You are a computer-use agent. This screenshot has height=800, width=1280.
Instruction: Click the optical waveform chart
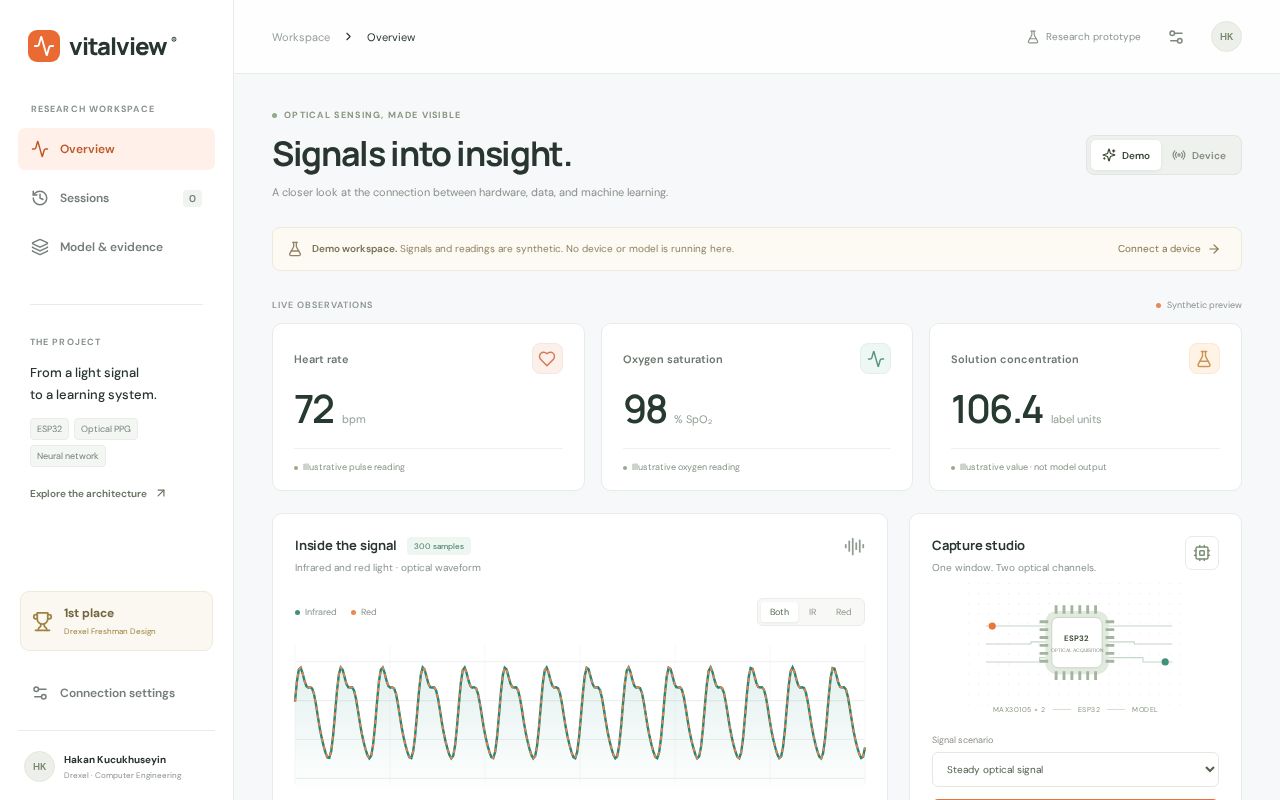click(x=580, y=713)
